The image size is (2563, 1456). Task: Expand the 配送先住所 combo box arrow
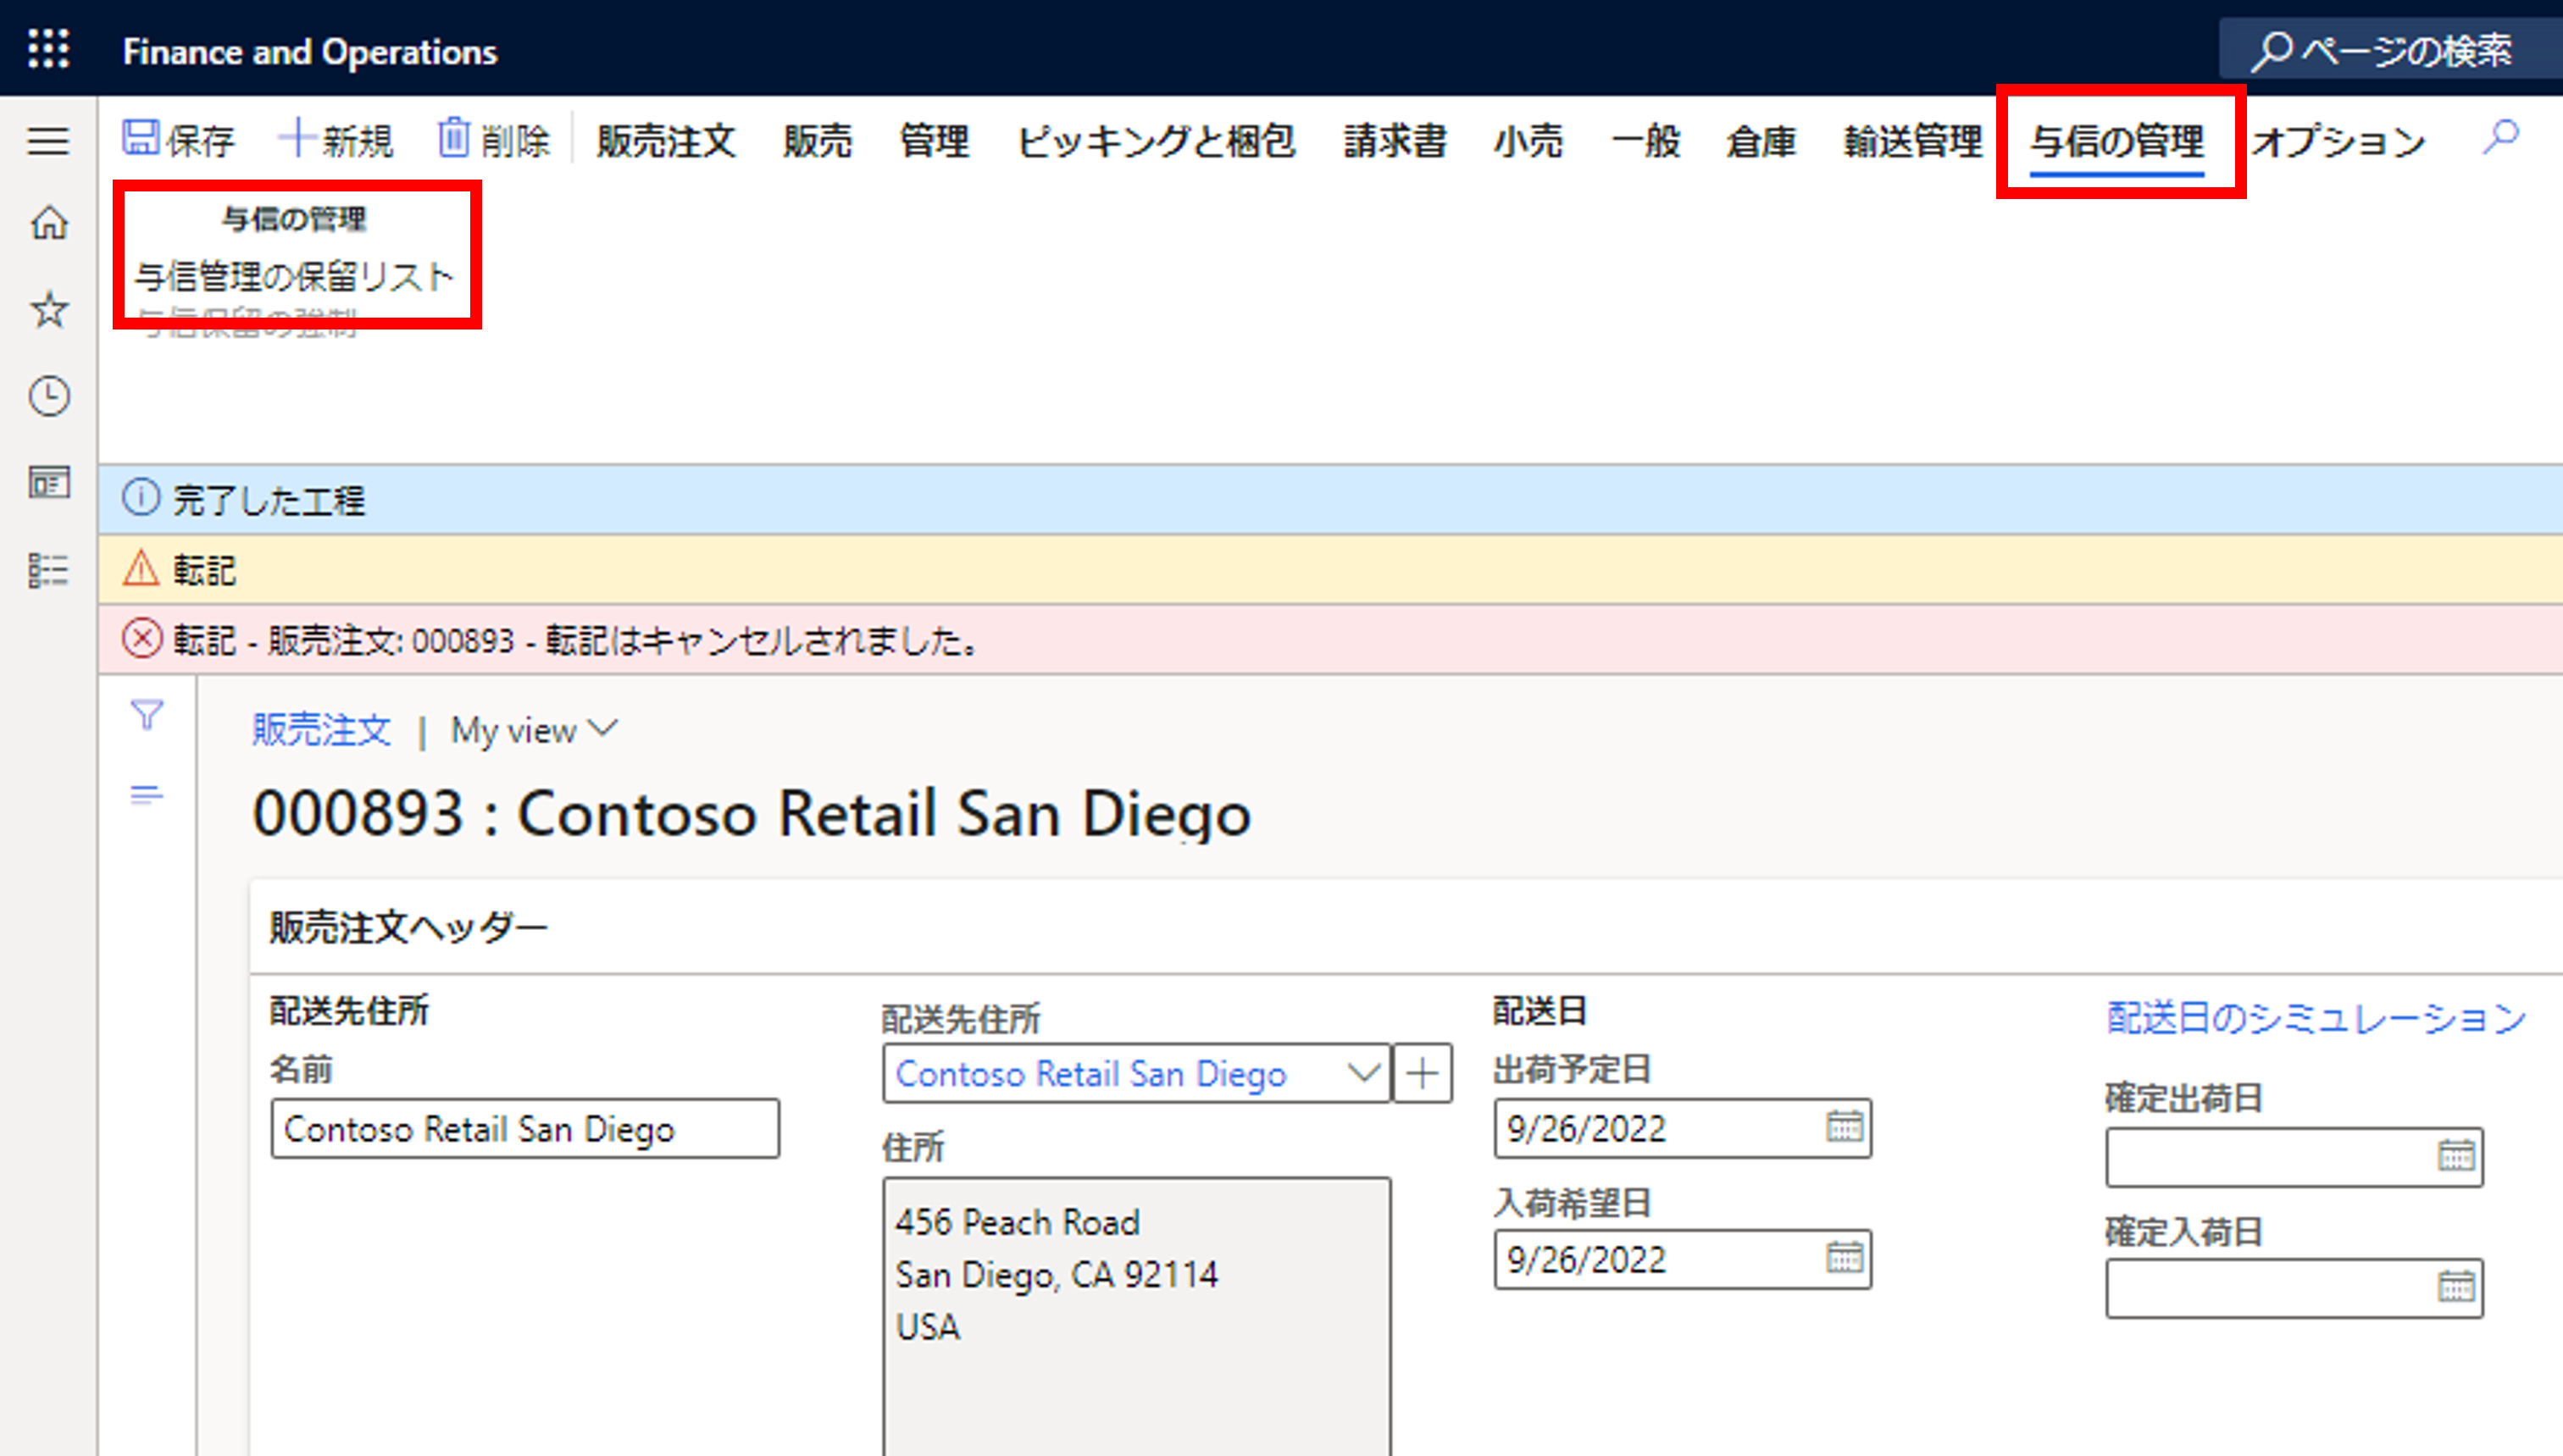tap(1363, 1074)
